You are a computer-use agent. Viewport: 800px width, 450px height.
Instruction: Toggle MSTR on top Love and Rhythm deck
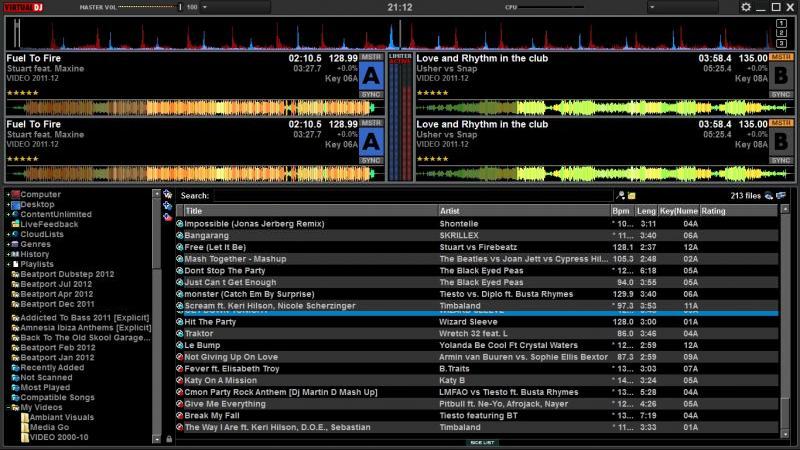pos(781,57)
